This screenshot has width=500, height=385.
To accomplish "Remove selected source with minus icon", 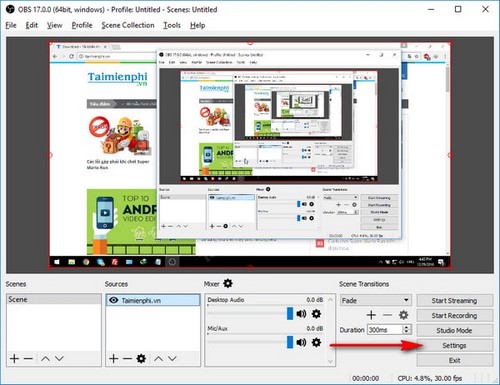I will 127,359.
